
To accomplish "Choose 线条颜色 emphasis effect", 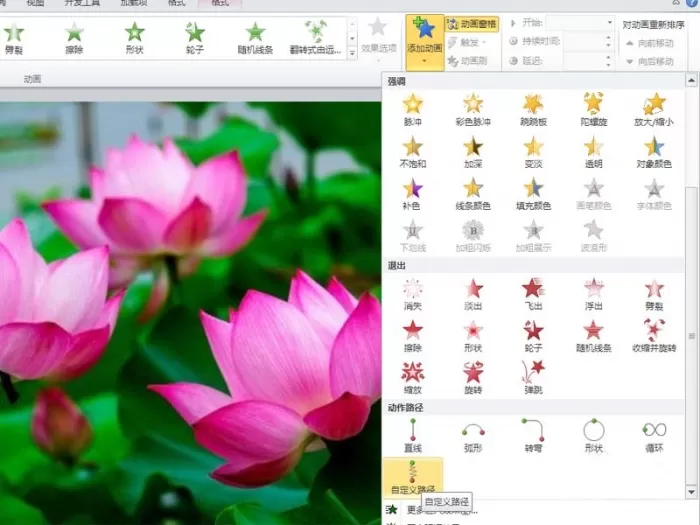I will 473,194.
